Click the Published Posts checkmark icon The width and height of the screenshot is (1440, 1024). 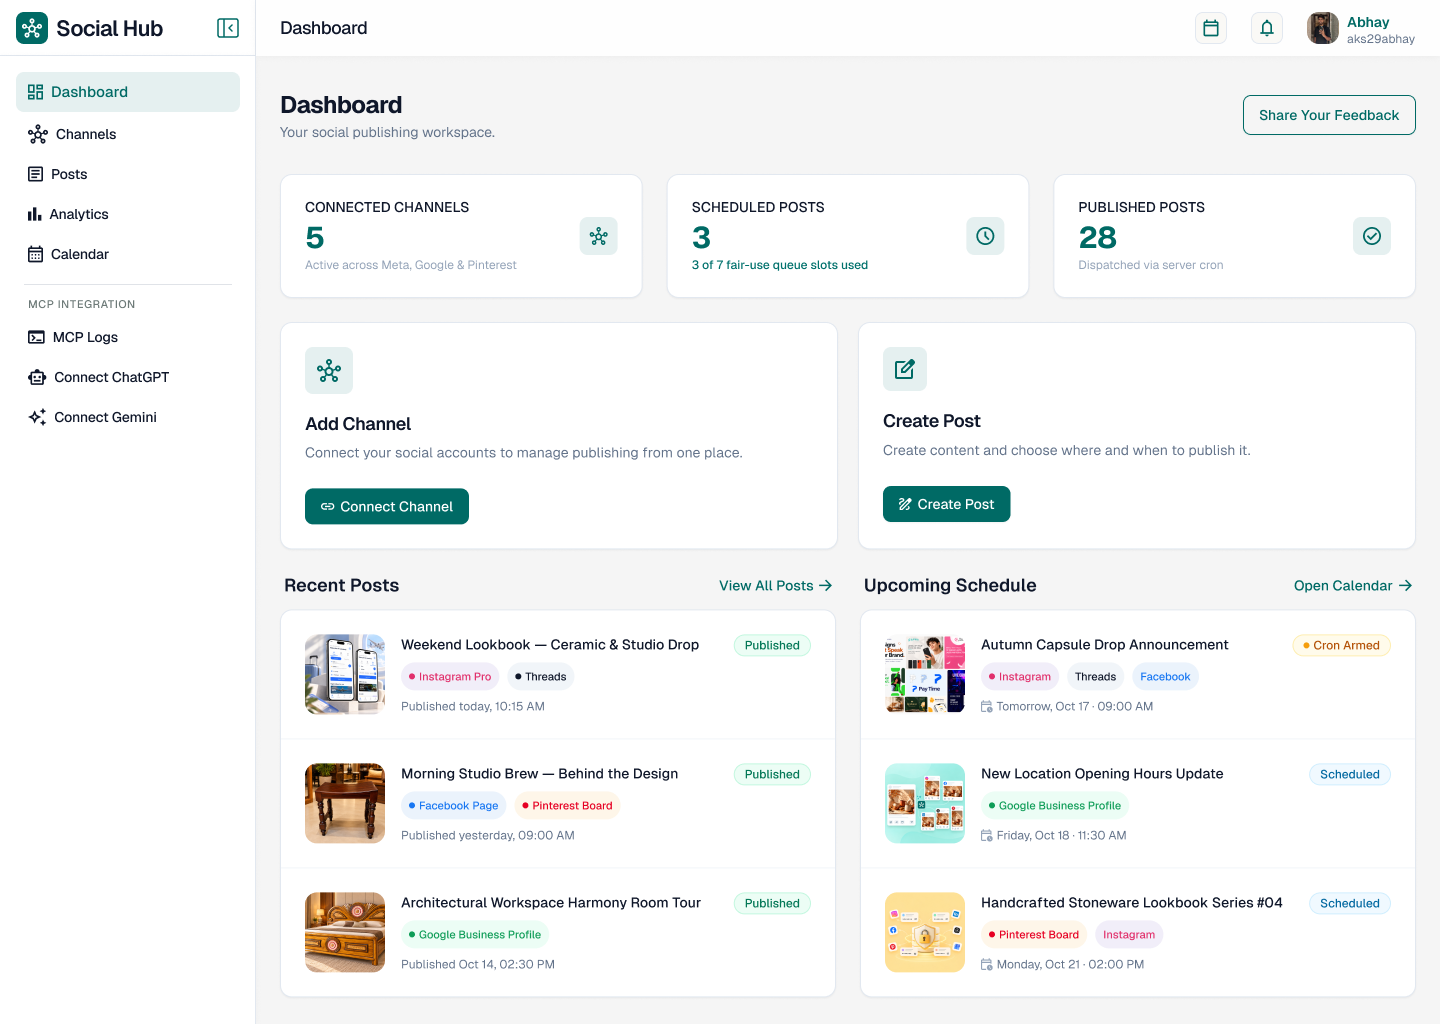1372,236
